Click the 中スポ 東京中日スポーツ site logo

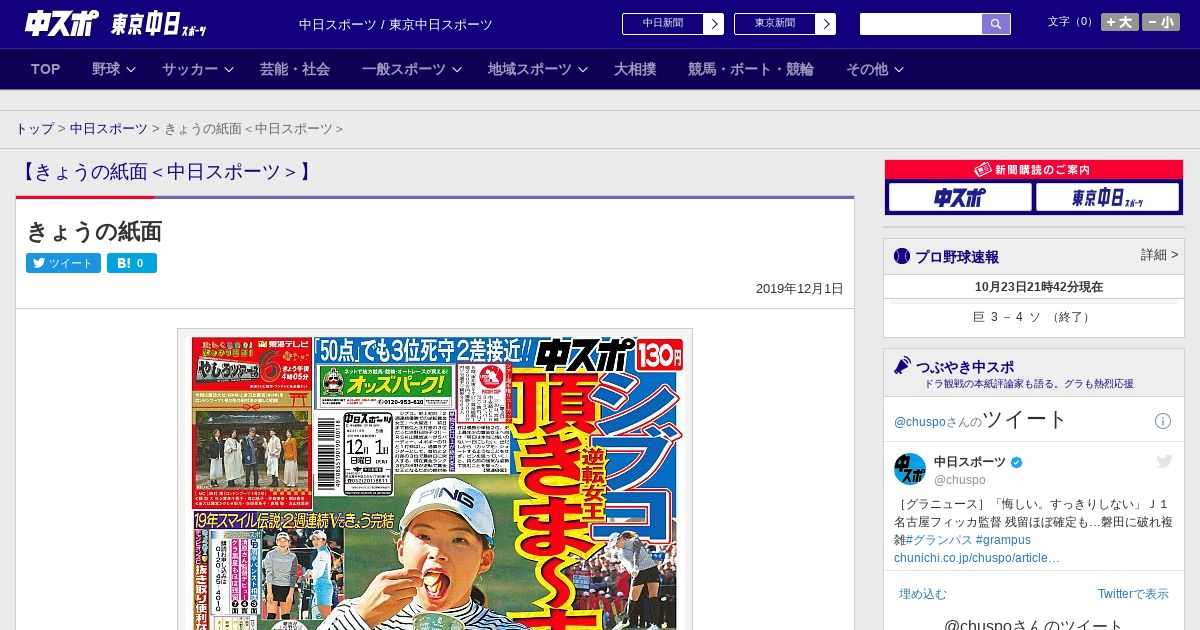[x=115, y=23]
